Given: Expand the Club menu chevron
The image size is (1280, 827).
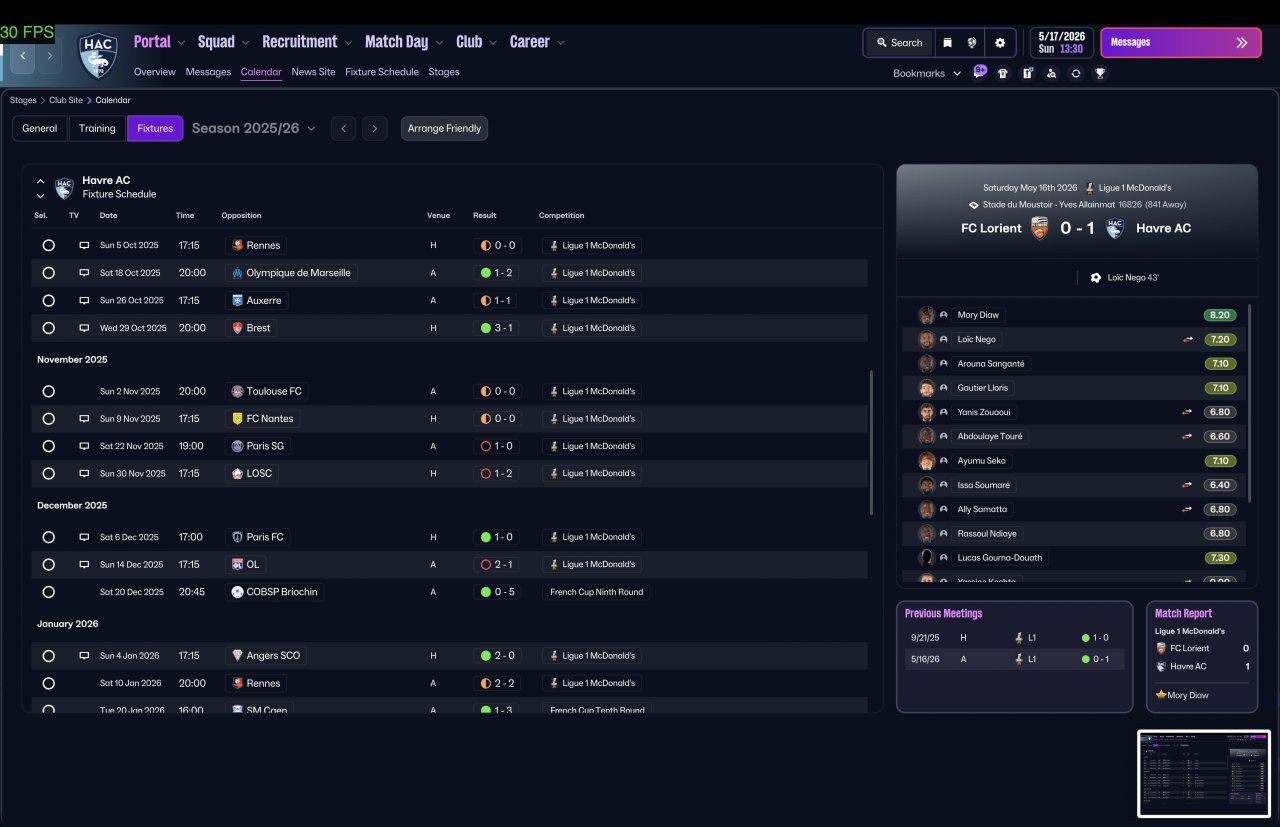Looking at the screenshot, I should point(493,42).
